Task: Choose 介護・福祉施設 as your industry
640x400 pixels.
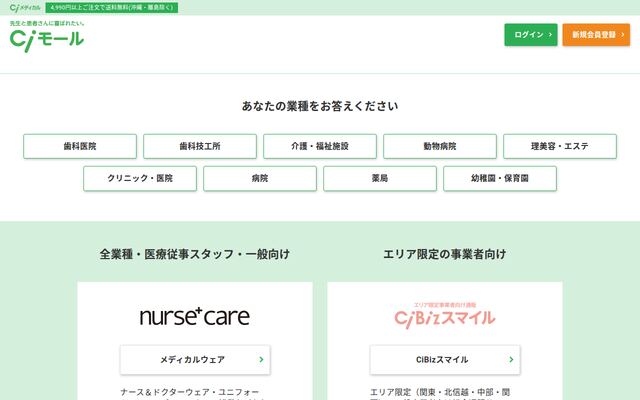Action: (320, 146)
